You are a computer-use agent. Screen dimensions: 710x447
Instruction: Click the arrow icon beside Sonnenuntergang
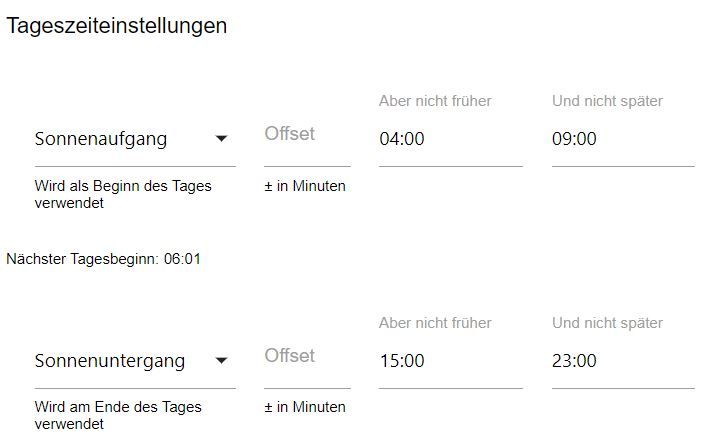(x=222, y=361)
